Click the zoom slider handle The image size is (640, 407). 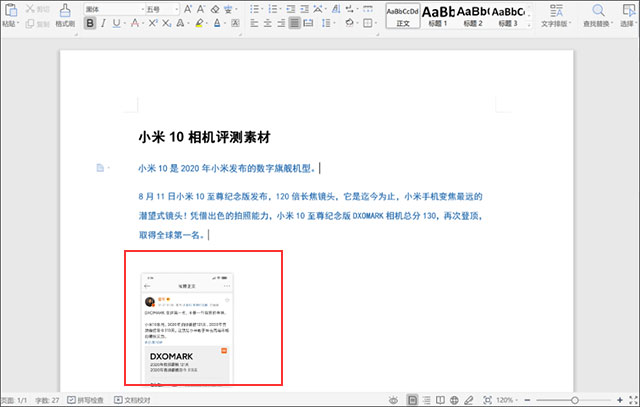click(x=575, y=400)
